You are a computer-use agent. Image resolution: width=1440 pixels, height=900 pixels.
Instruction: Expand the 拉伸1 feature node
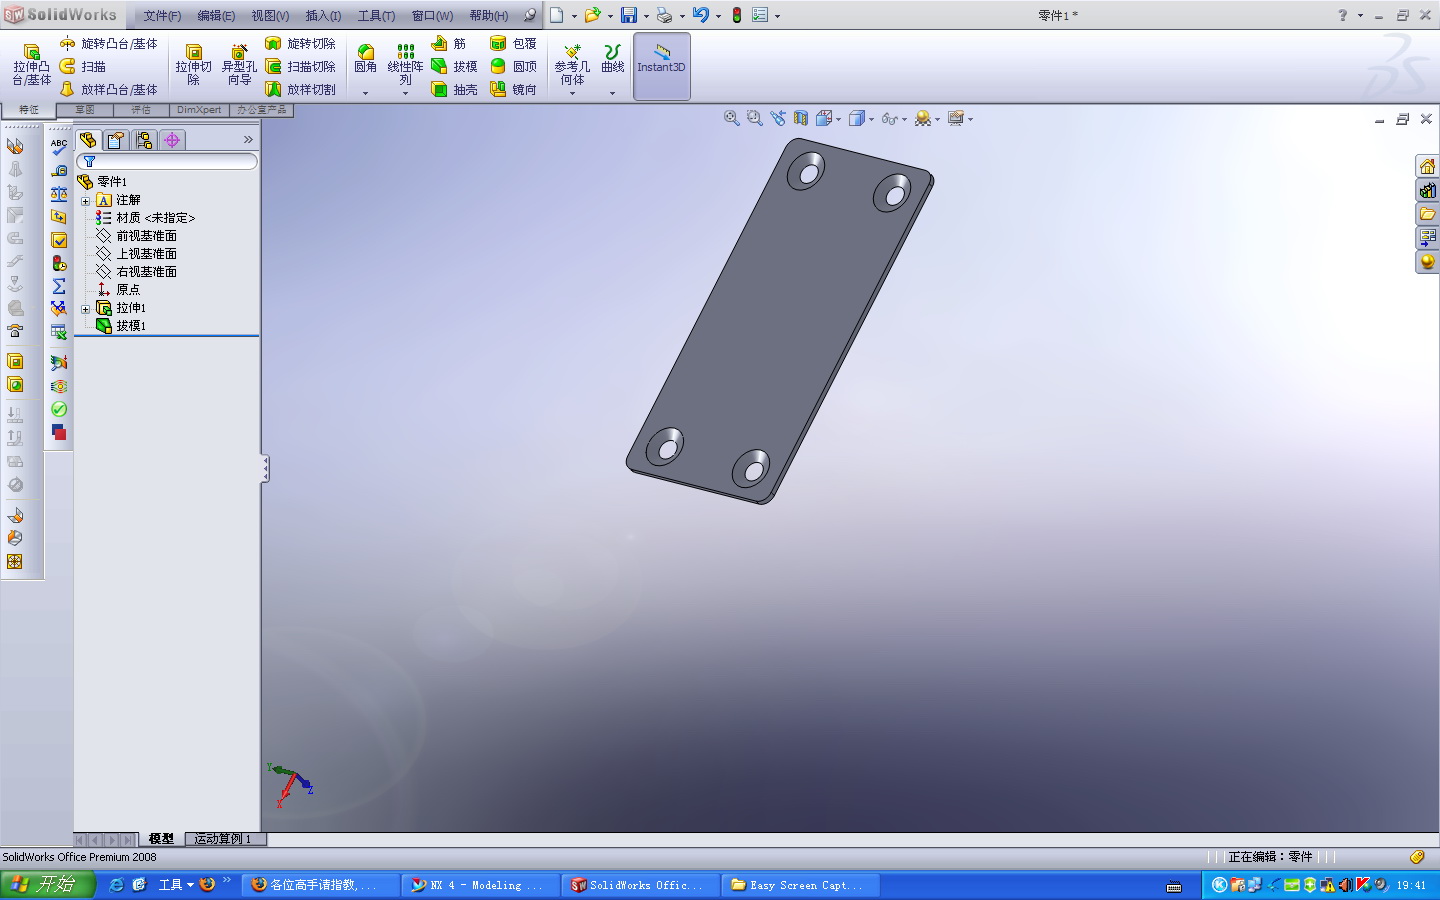[86, 309]
